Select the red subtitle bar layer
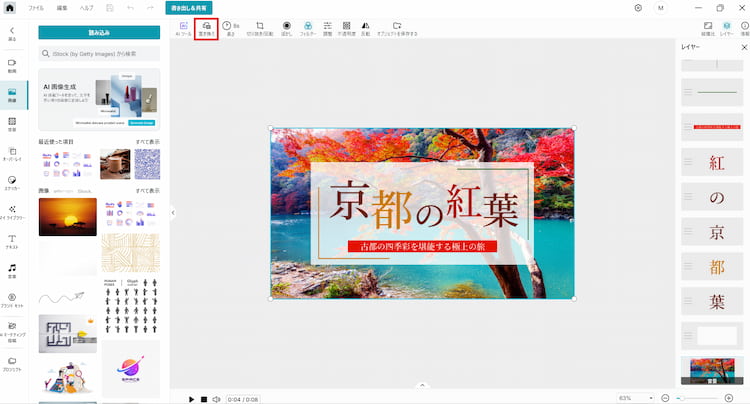Viewport: 750px width, 404px height. coord(712,127)
